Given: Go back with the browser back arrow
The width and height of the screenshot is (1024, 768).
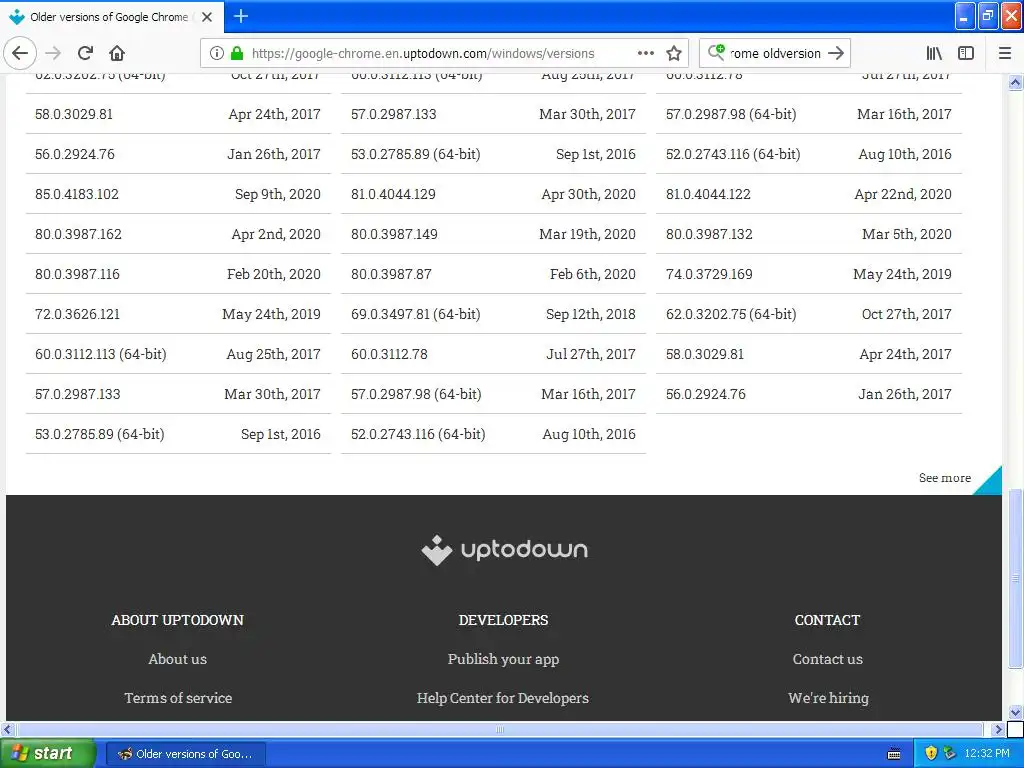Looking at the screenshot, I should [x=20, y=53].
